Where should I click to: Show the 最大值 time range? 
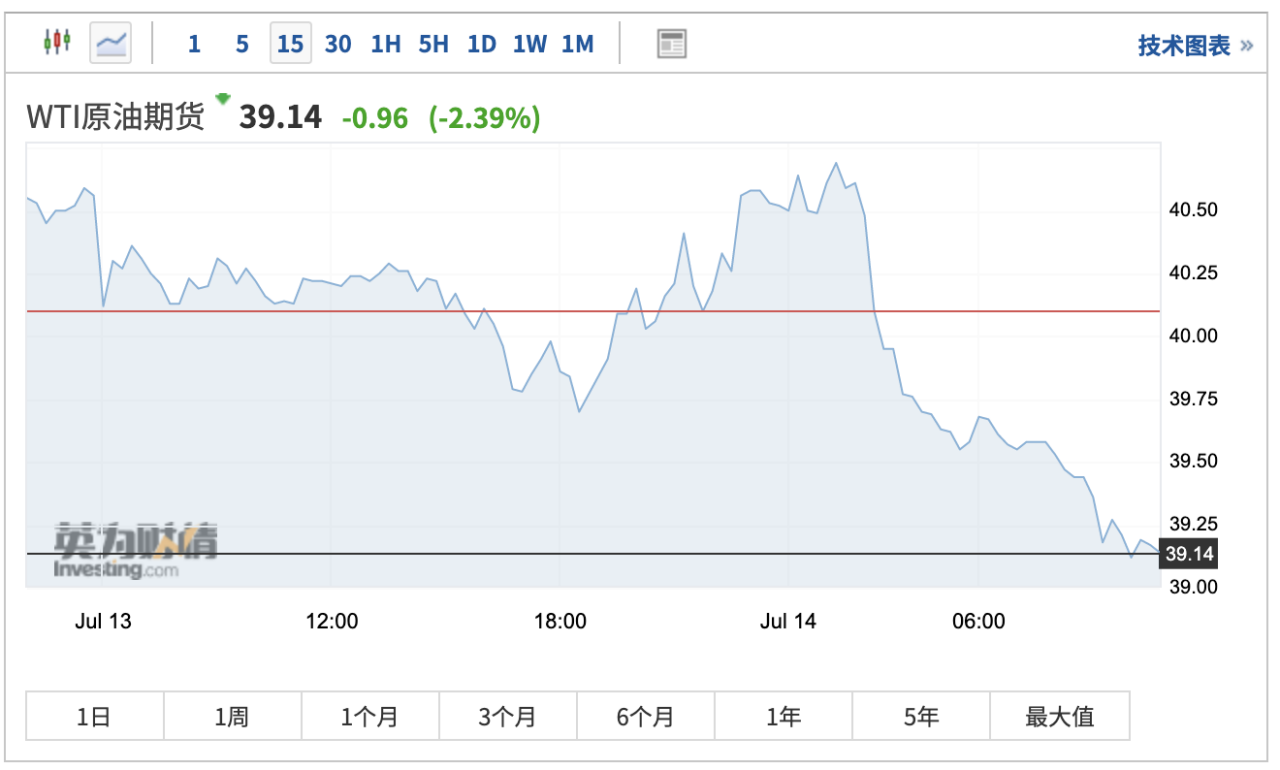(x=1059, y=716)
